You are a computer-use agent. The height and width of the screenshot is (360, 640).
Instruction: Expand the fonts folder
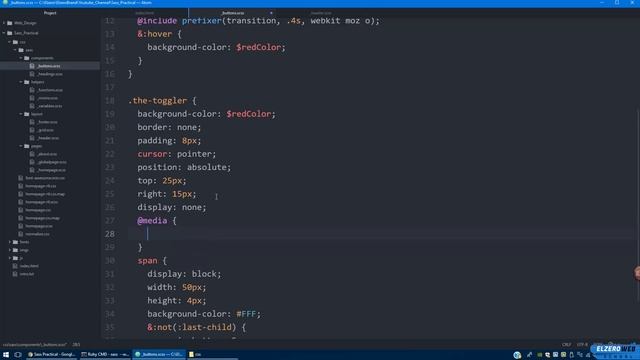click(x=10, y=242)
